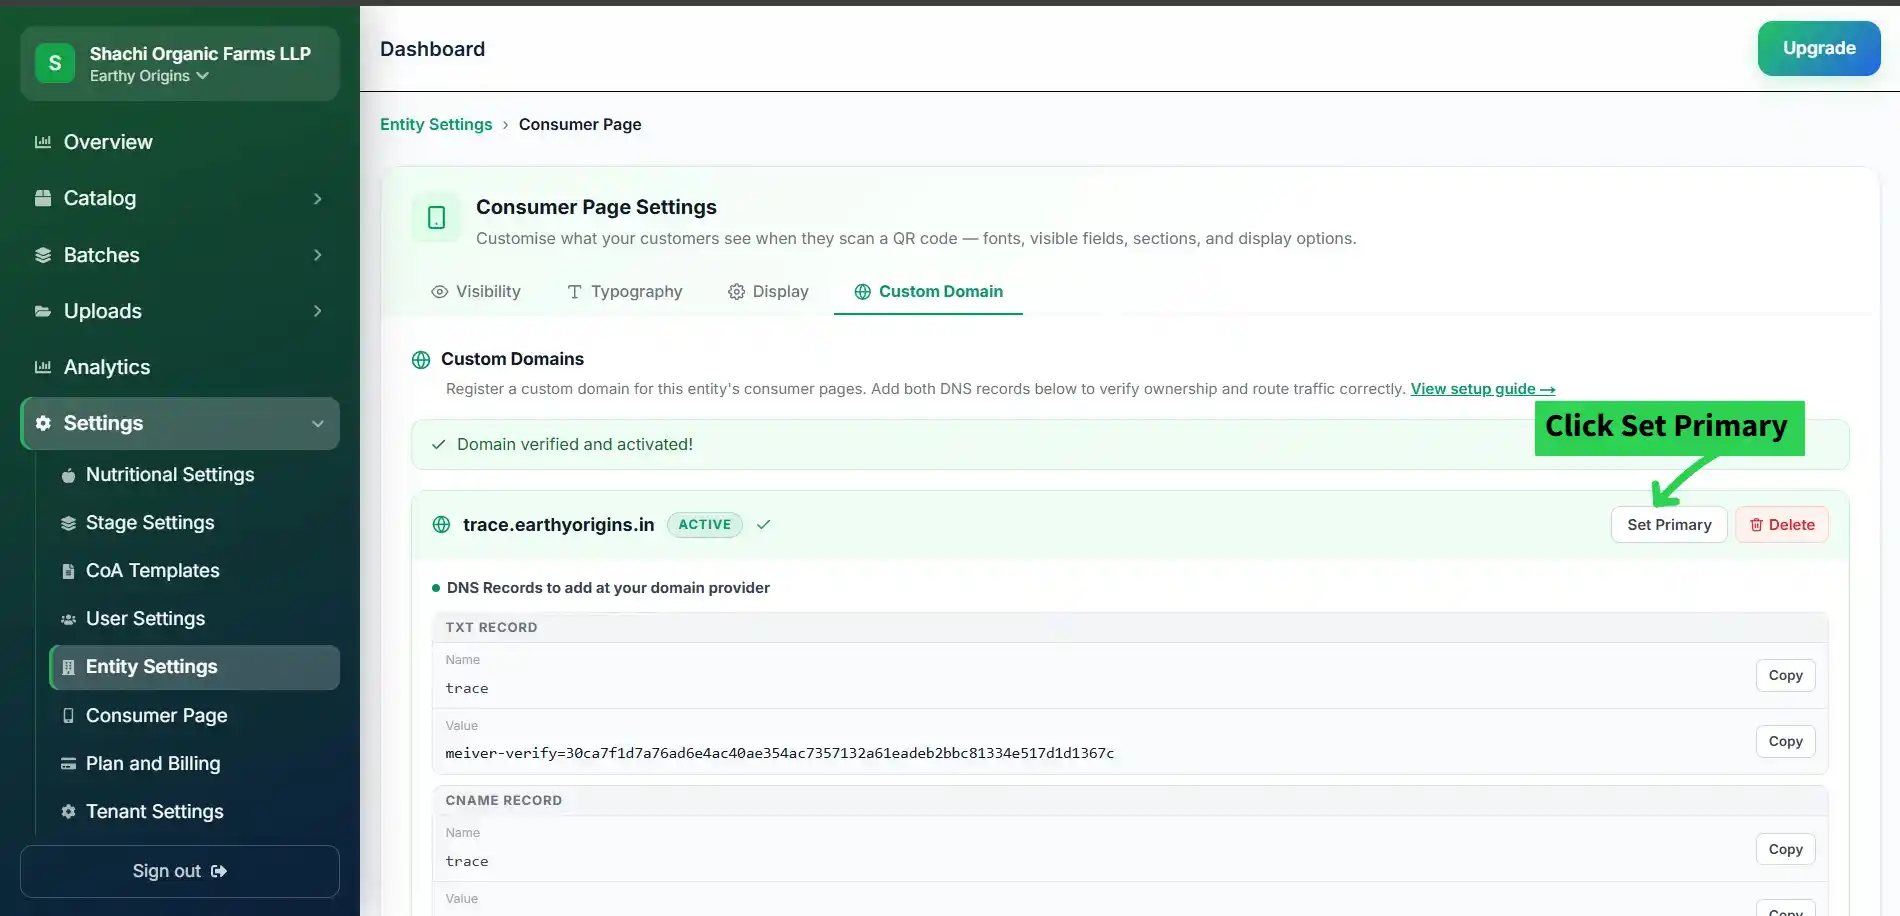Copy the TXT record value

[x=1785, y=741]
